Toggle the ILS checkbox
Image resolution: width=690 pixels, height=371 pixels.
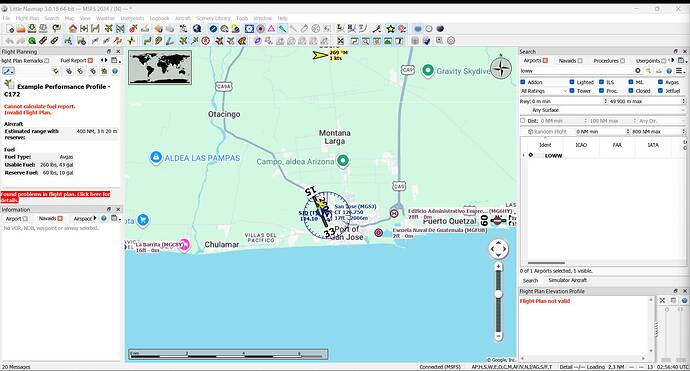(x=601, y=82)
